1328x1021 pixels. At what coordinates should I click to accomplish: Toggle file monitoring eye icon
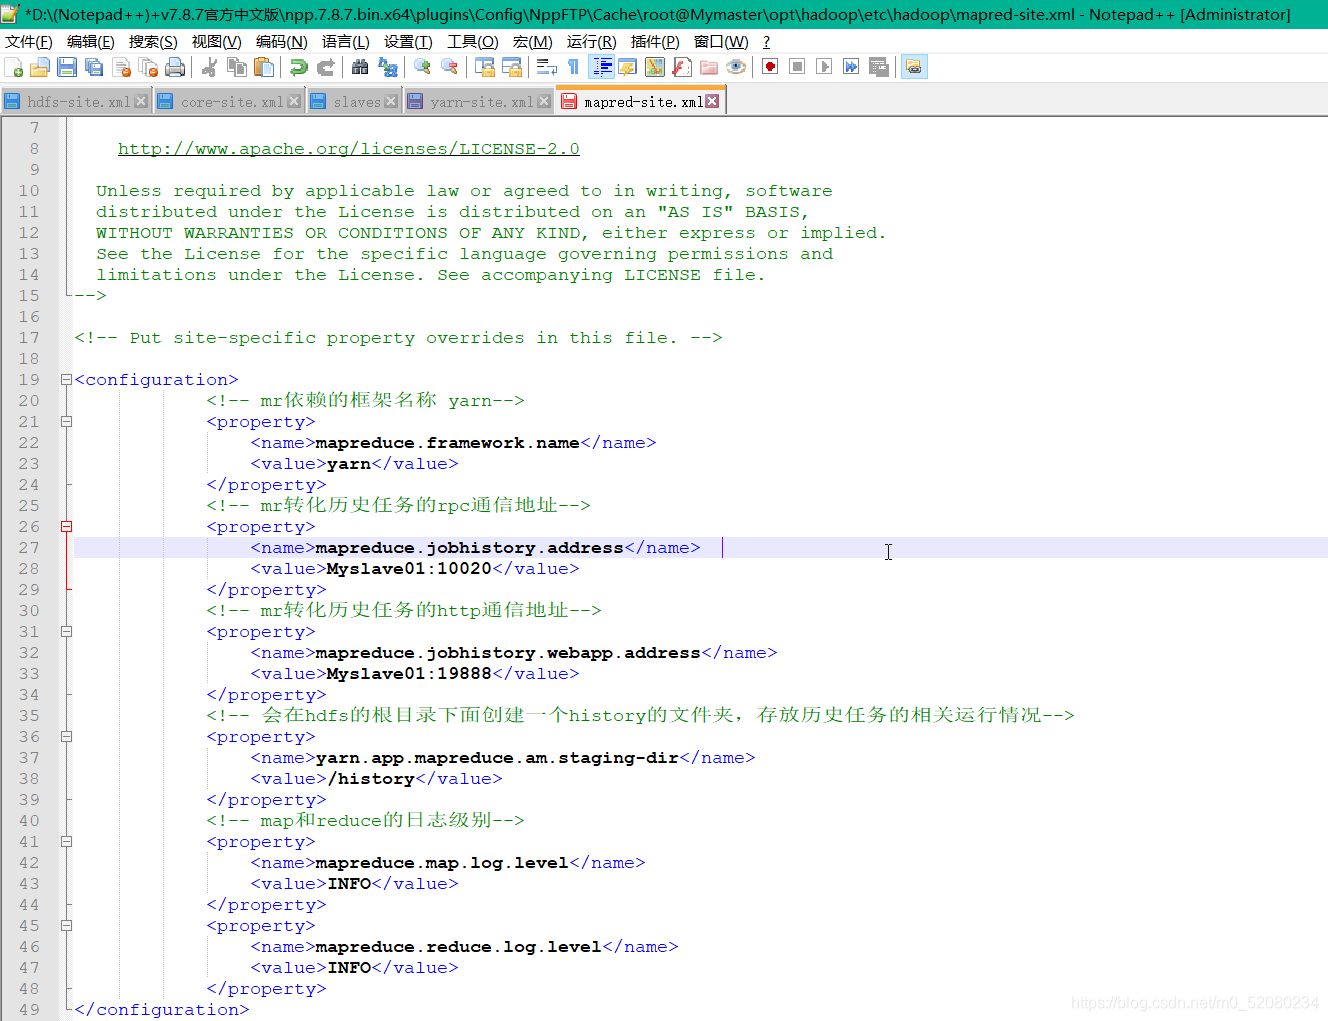(x=736, y=67)
